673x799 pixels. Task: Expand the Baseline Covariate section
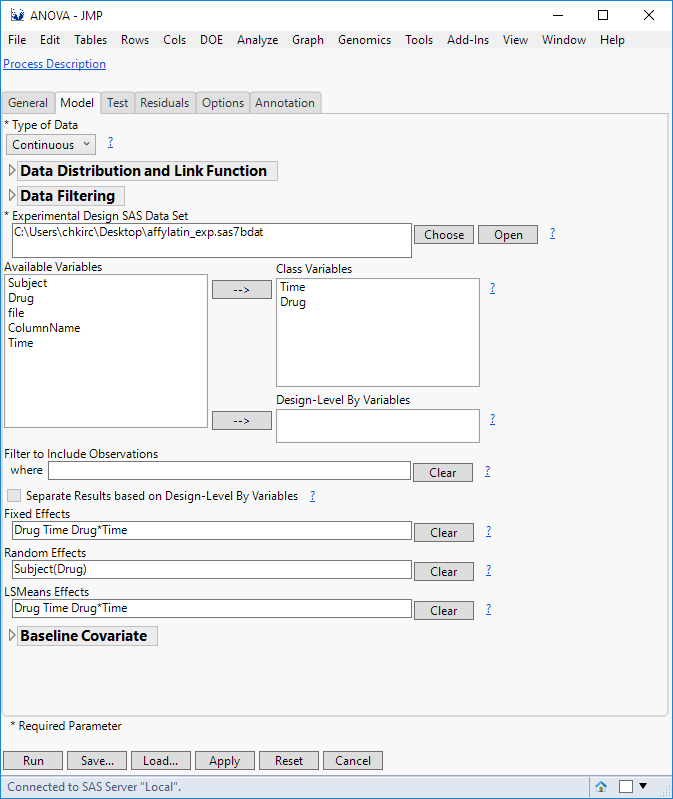(x=12, y=636)
